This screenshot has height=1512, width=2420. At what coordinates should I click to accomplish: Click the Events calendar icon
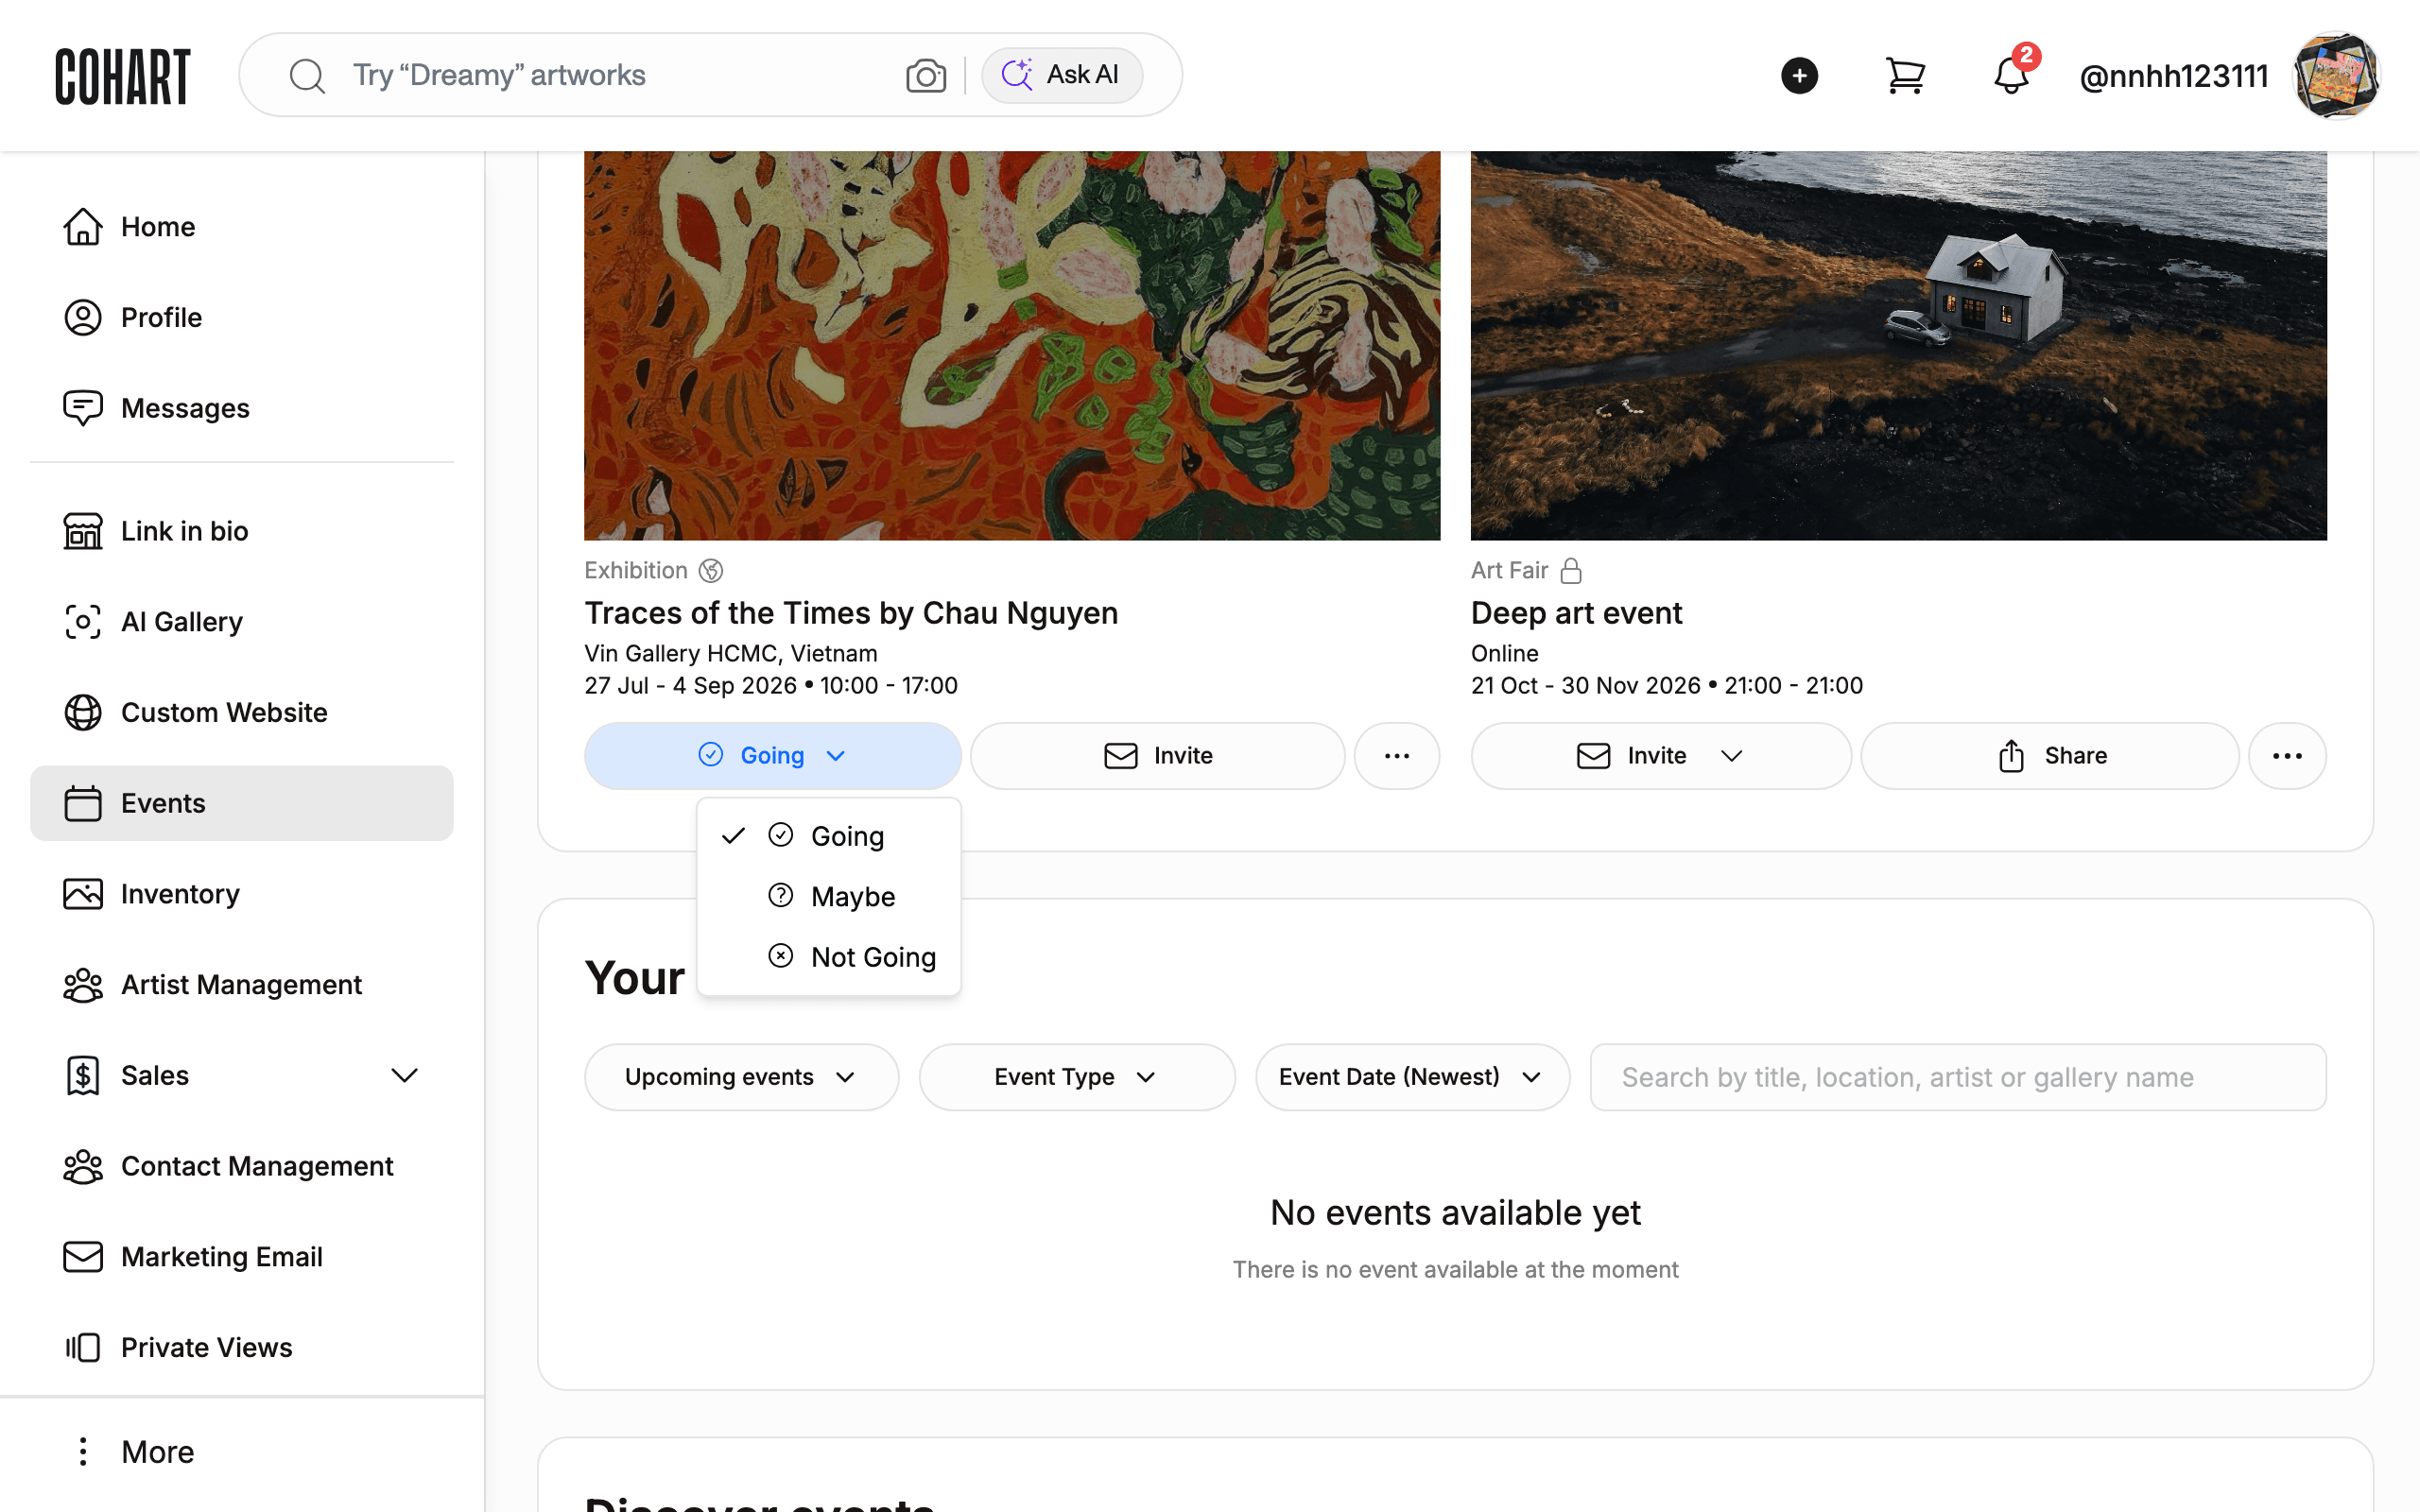[83, 803]
